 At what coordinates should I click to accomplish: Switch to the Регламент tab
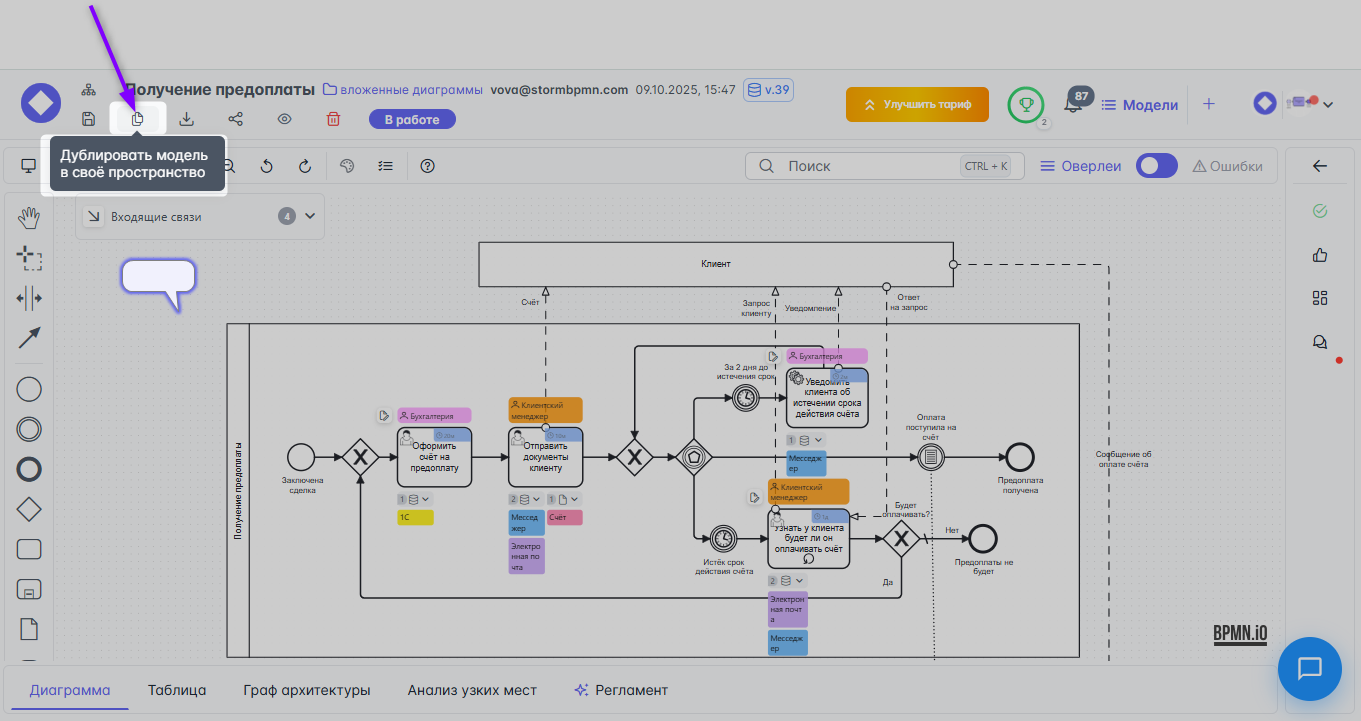tap(621, 690)
